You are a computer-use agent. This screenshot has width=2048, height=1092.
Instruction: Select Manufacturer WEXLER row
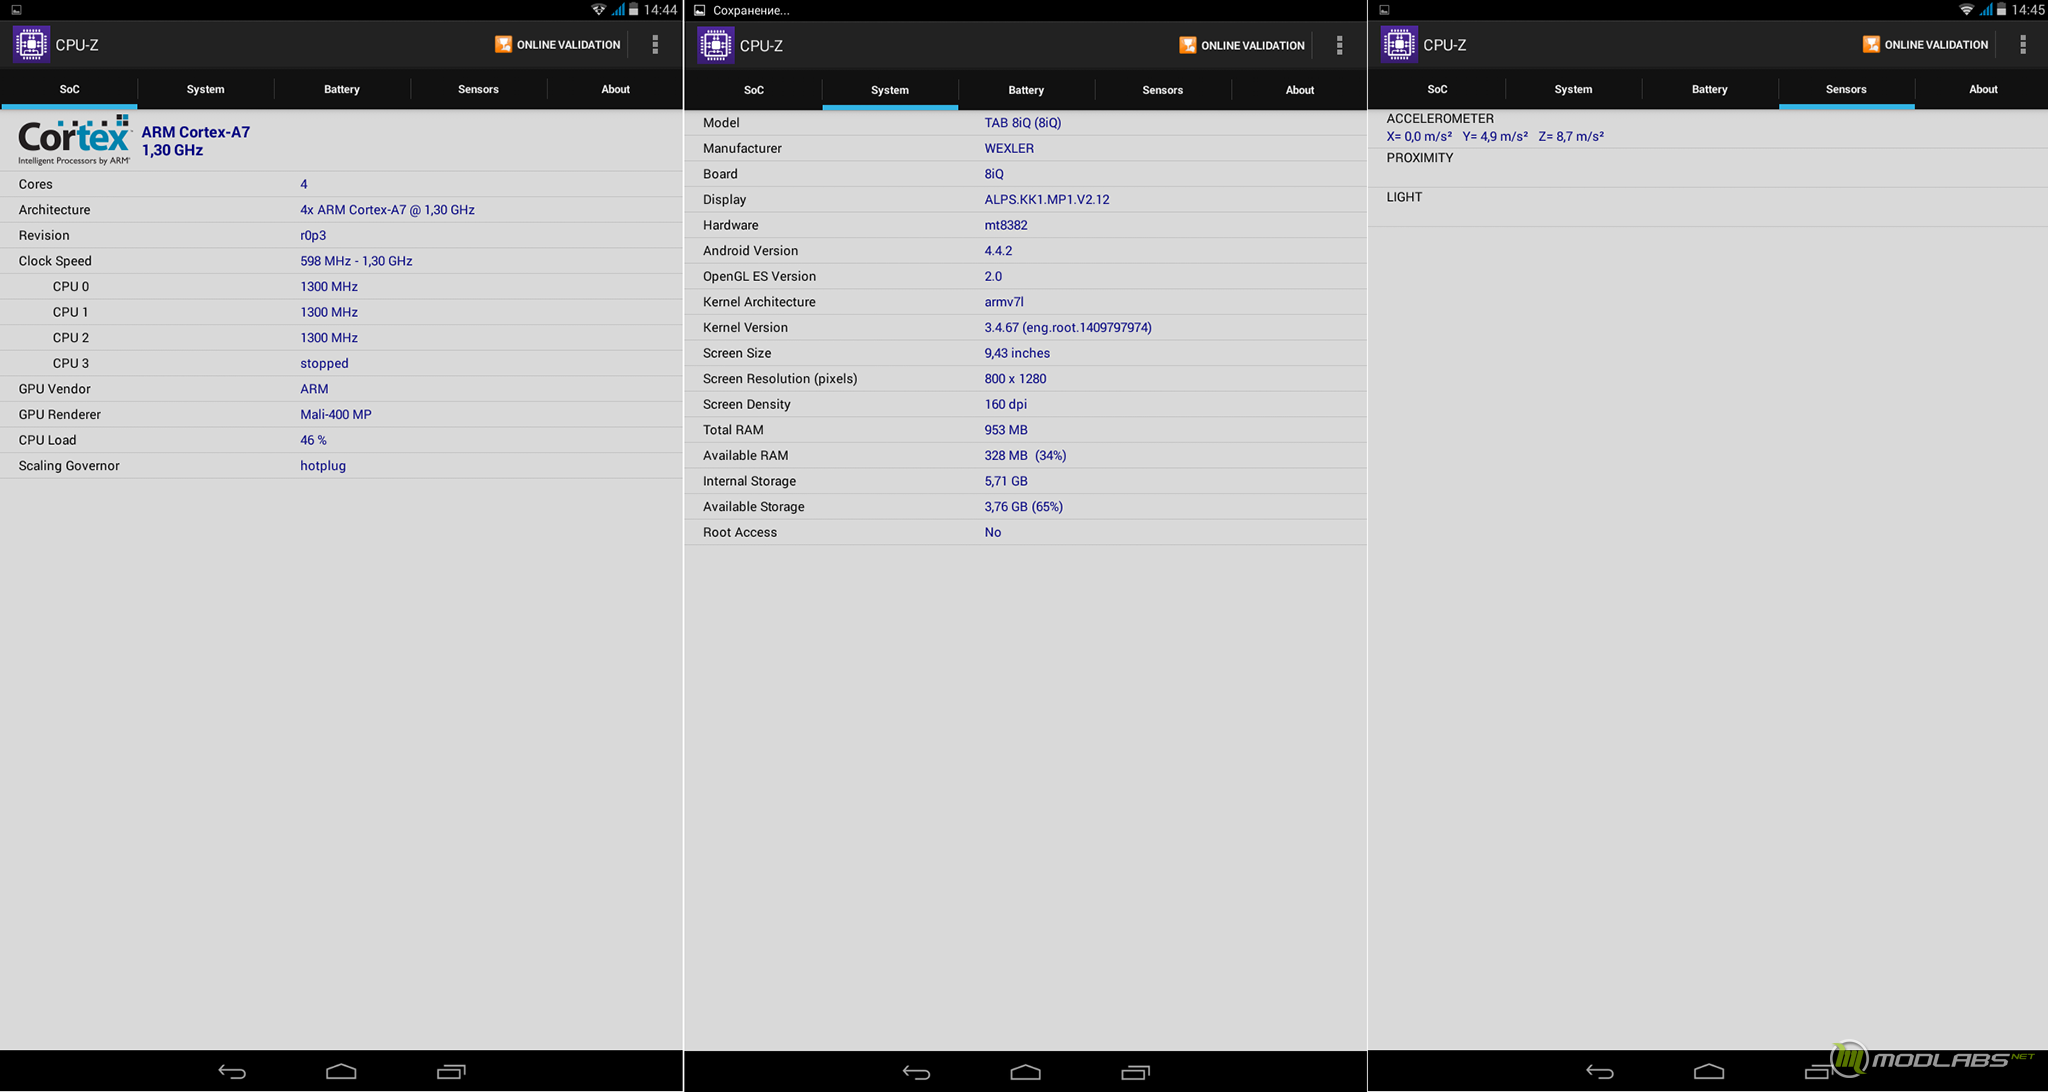coord(1025,148)
